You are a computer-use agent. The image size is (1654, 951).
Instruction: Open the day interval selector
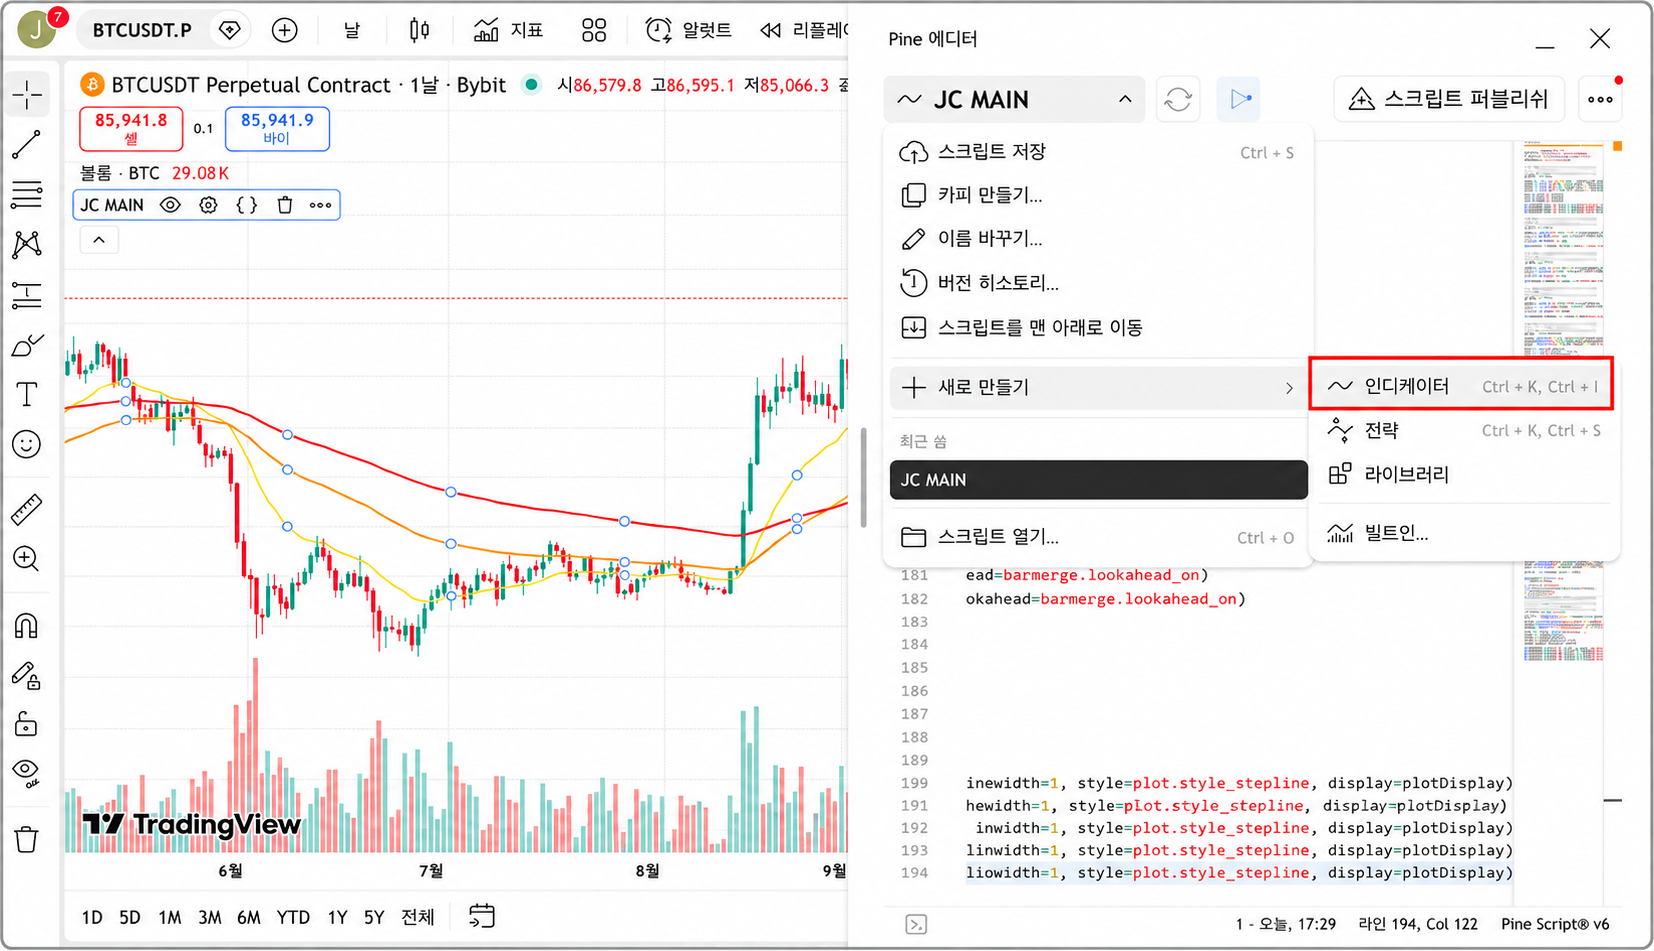click(352, 30)
